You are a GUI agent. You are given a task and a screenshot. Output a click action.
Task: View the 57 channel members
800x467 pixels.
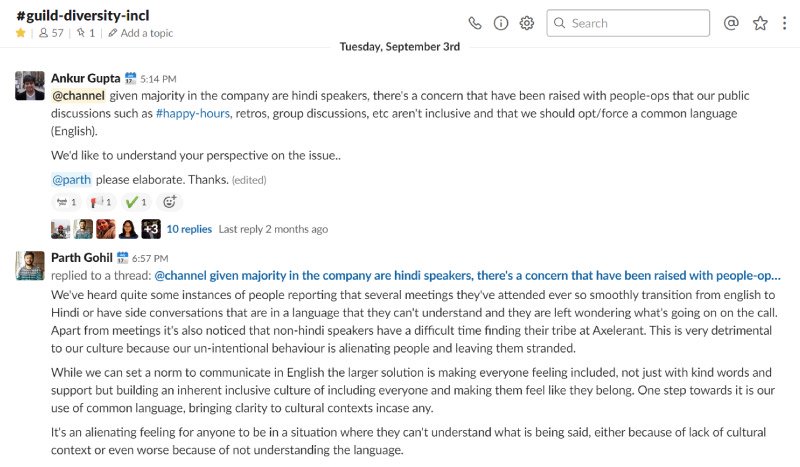click(x=51, y=33)
